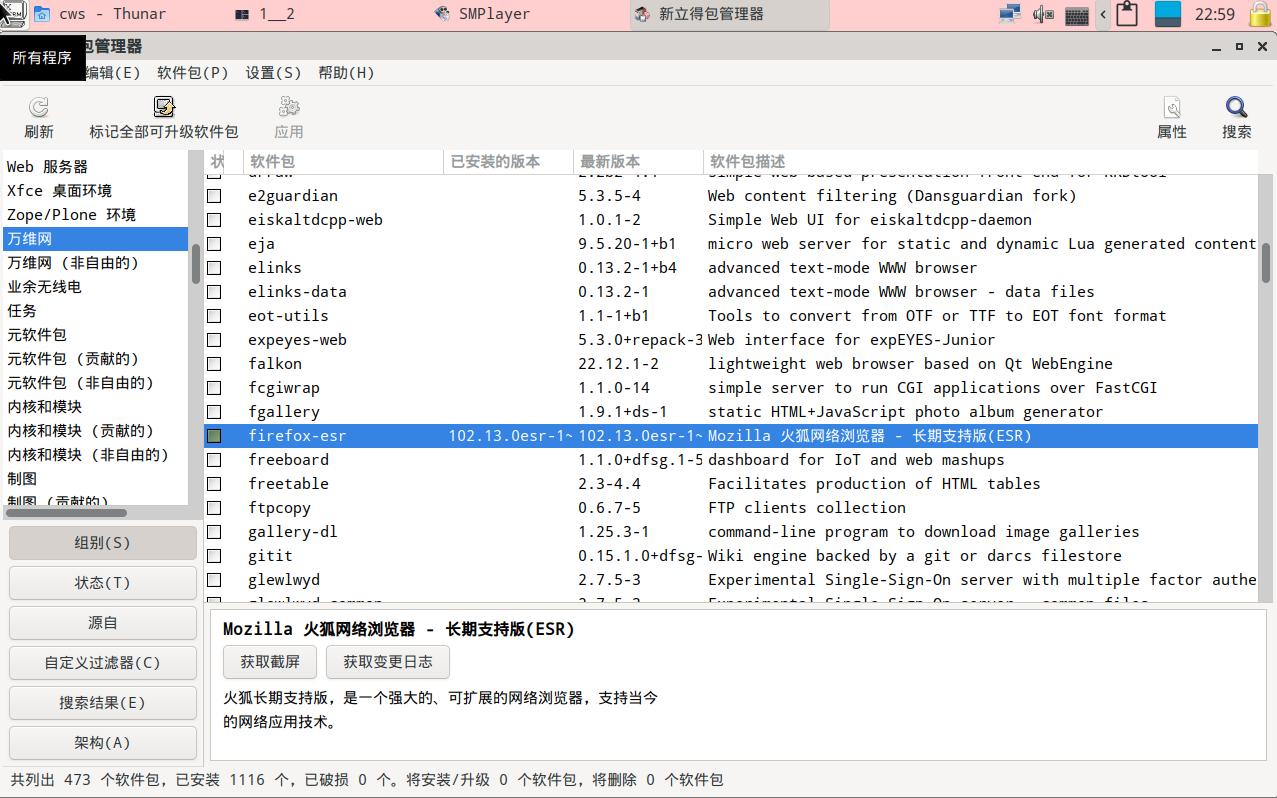Viewport: 1277px width, 798px height.
Task: Select the fcgiwrap package row
Action: coord(731,388)
